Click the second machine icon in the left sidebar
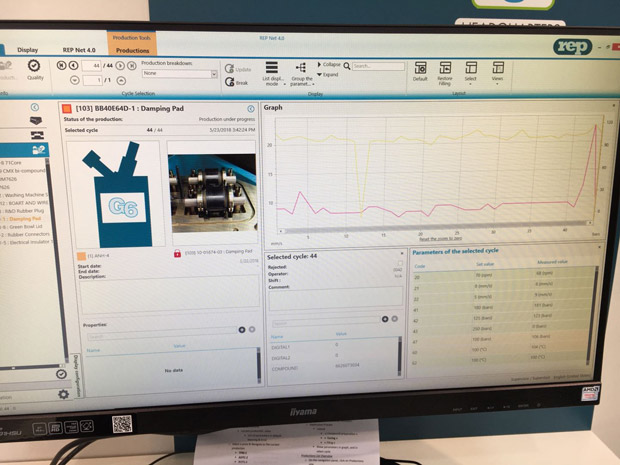This screenshot has height=465, width=620. [x=38, y=135]
